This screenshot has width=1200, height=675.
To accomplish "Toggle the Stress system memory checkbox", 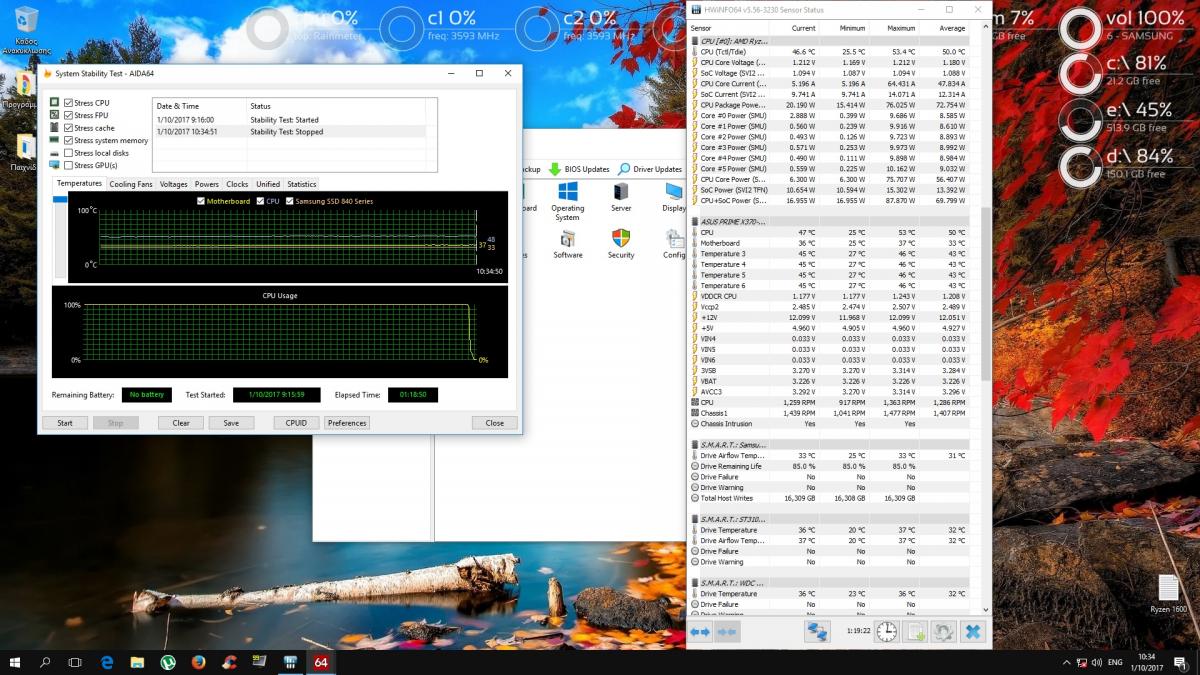I will 68,140.
